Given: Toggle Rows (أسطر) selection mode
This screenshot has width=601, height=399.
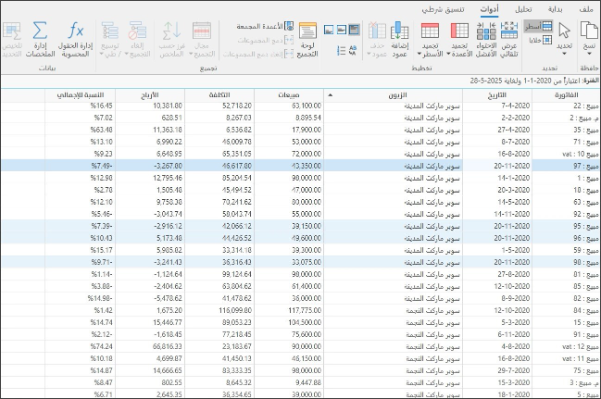Looking at the screenshot, I should [539, 26].
